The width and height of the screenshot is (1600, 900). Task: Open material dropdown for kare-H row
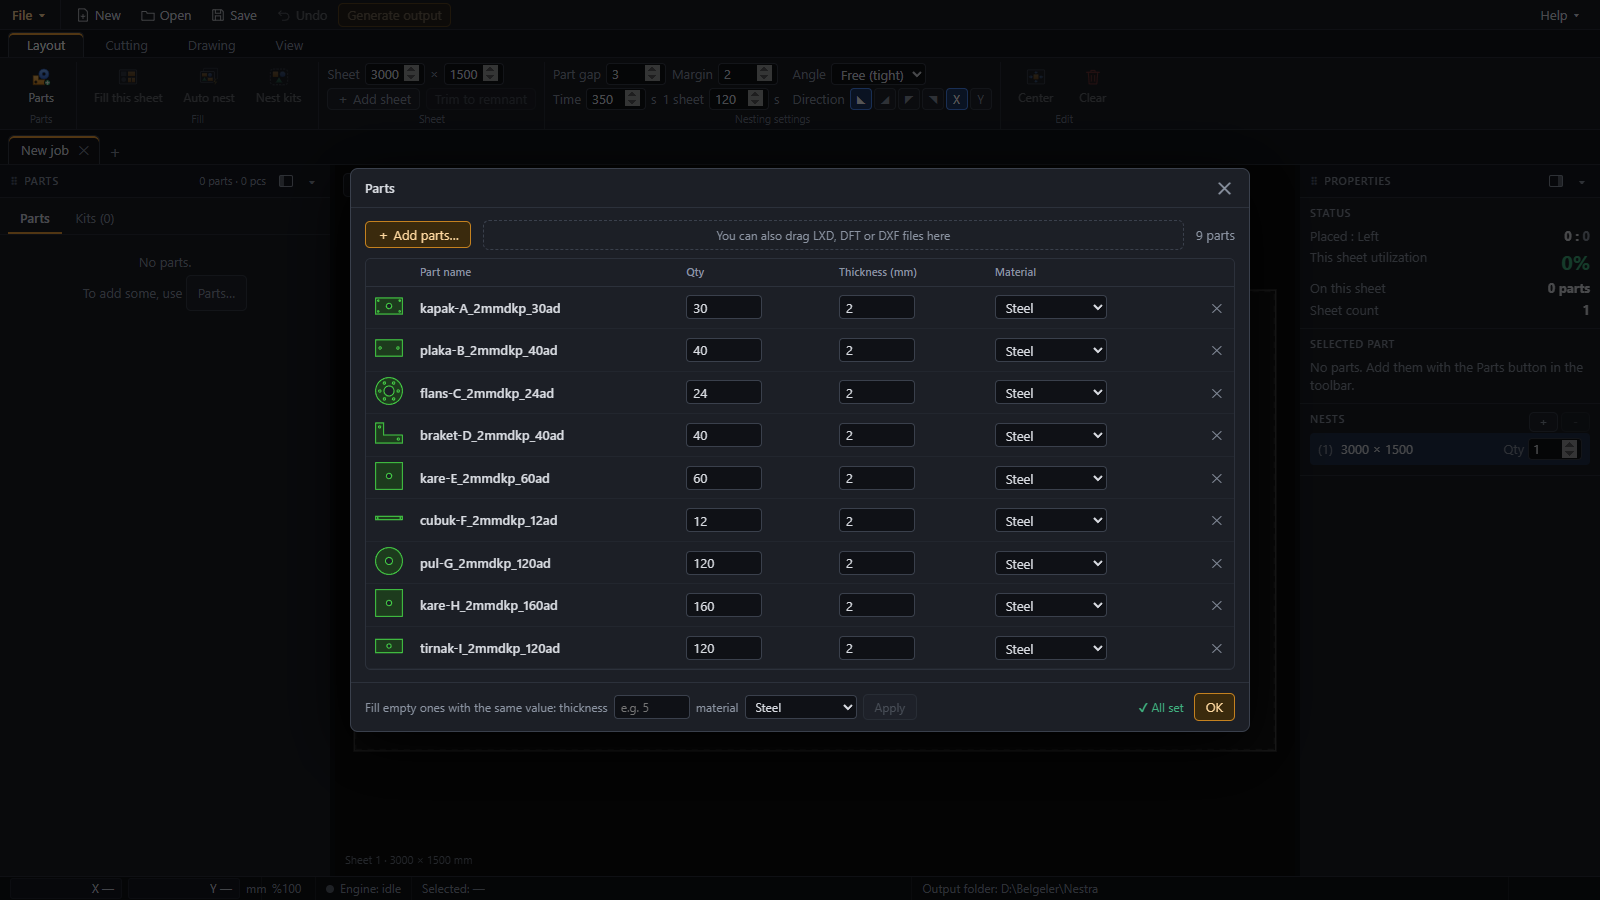coord(1050,606)
